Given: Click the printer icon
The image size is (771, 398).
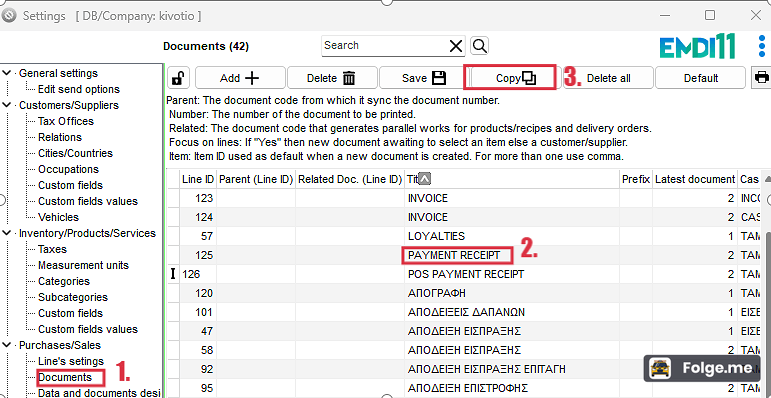Looking at the screenshot, I should point(762,78).
